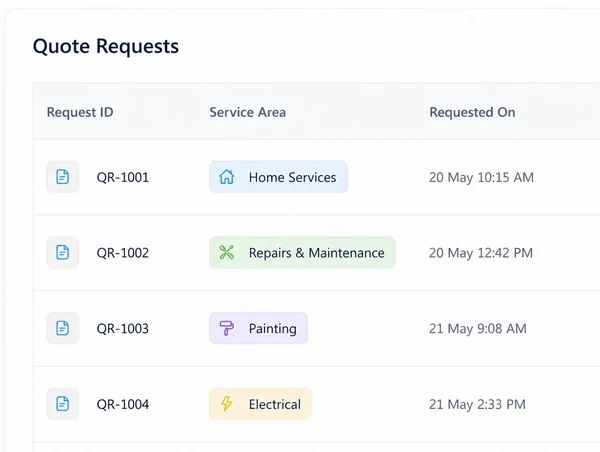Sort by the Requested On column header

[472, 112]
